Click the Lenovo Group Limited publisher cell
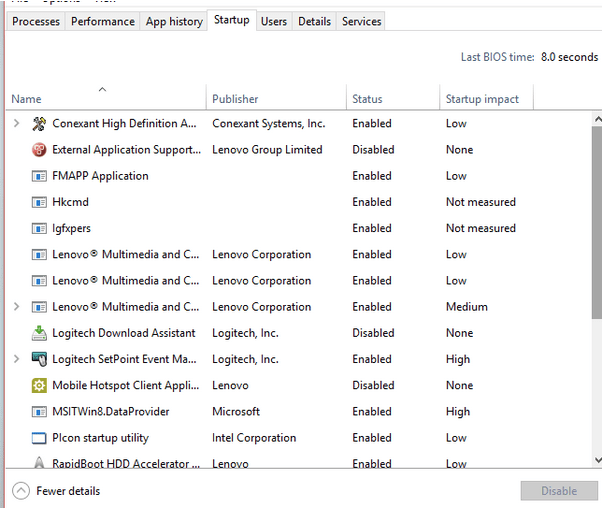 (267, 150)
